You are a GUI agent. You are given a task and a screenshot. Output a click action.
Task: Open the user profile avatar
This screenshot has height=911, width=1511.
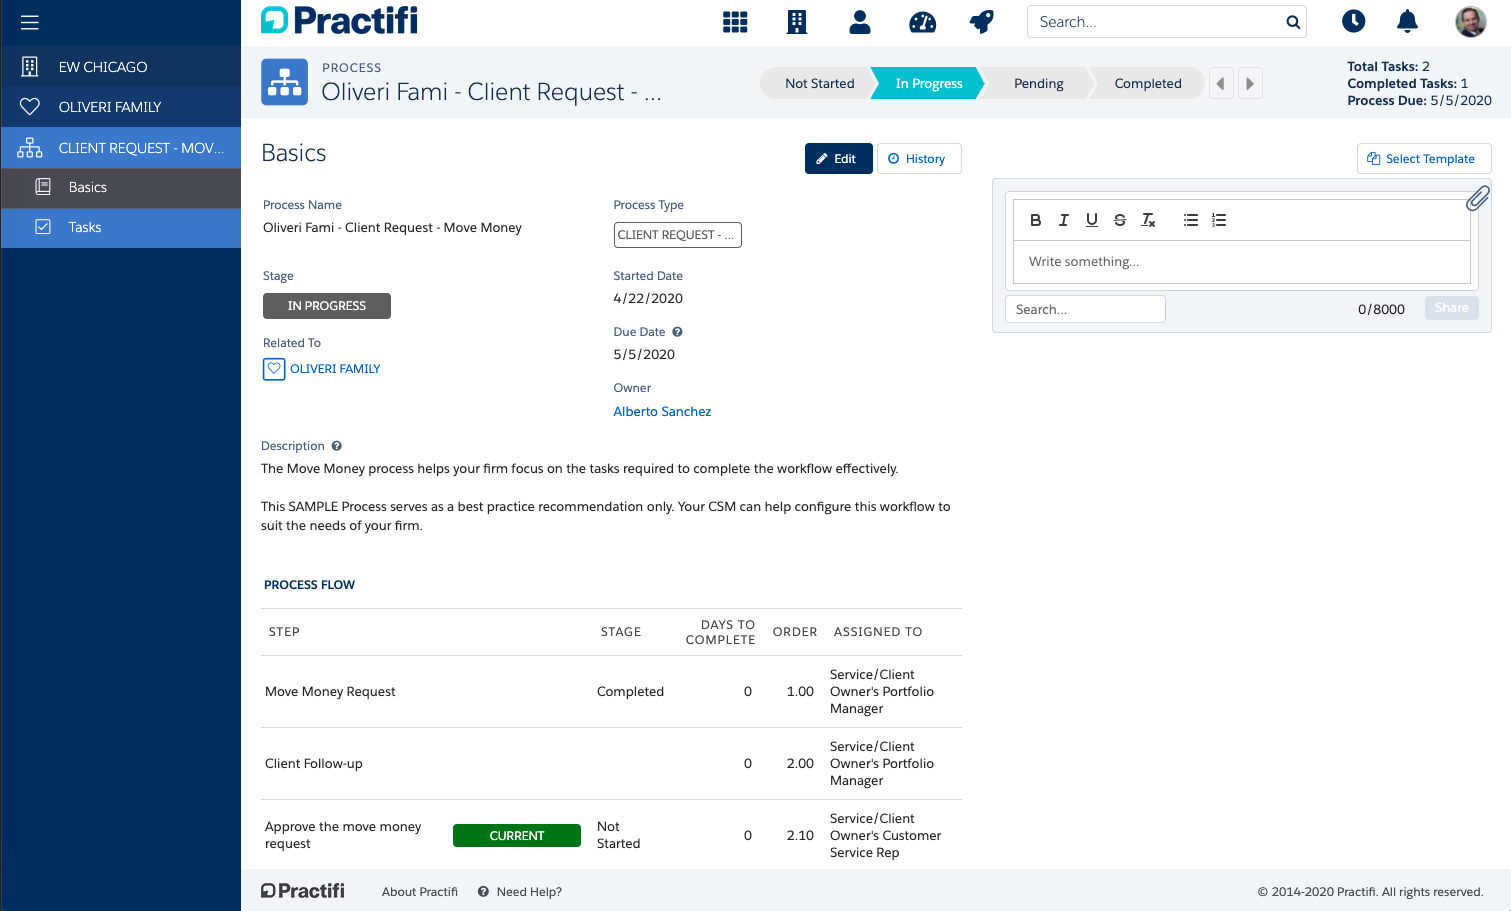coord(1470,21)
